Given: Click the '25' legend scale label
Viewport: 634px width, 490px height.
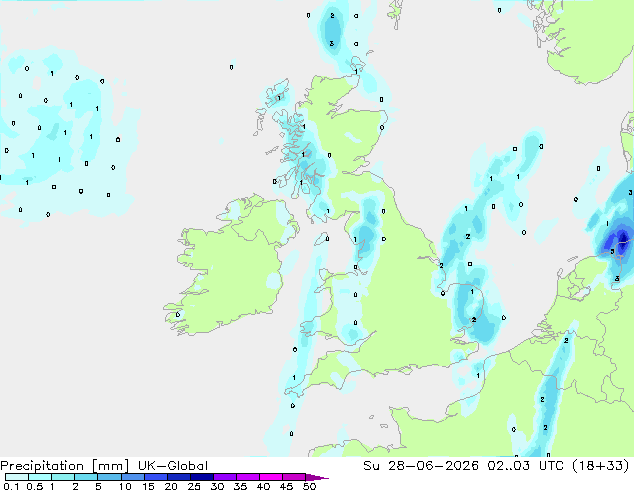Looking at the screenshot, I should point(194,486).
